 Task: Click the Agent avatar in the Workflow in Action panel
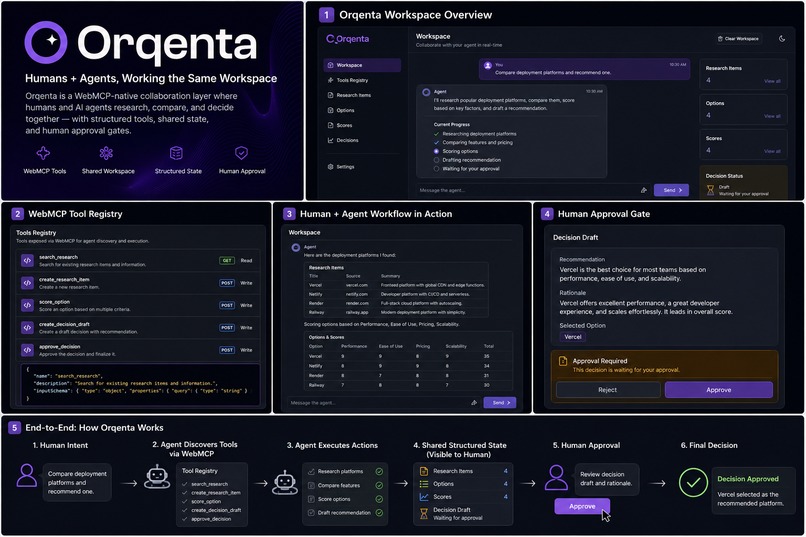(x=296, y=248)
